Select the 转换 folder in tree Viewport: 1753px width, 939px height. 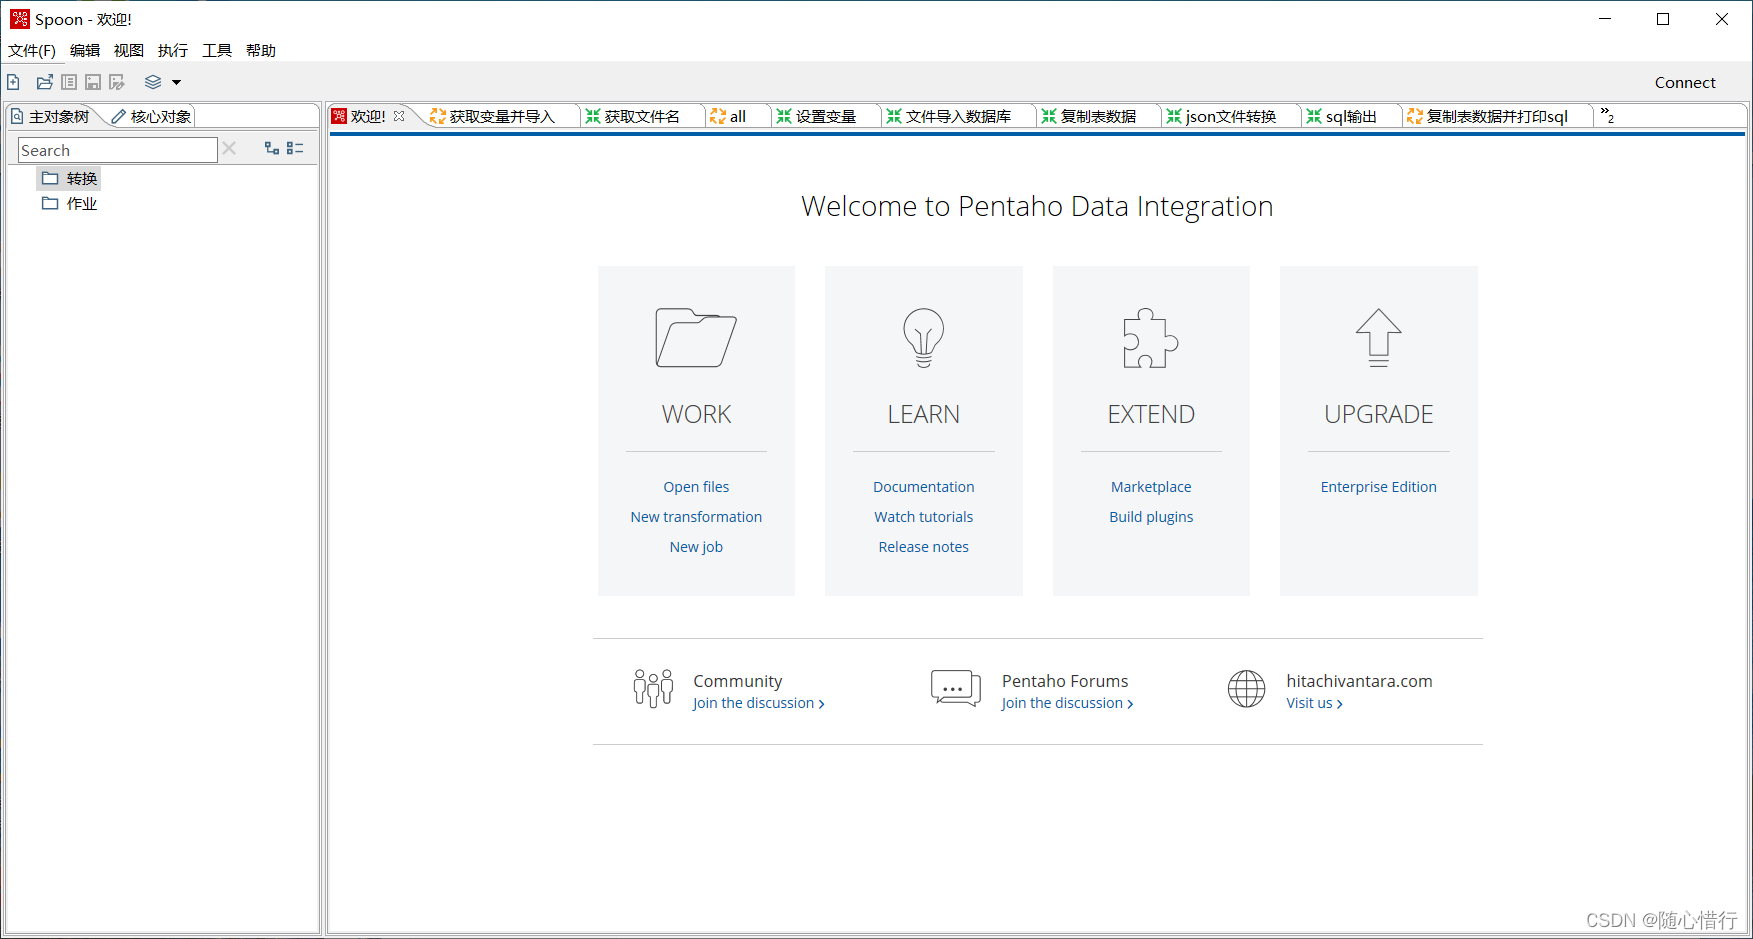70,178
